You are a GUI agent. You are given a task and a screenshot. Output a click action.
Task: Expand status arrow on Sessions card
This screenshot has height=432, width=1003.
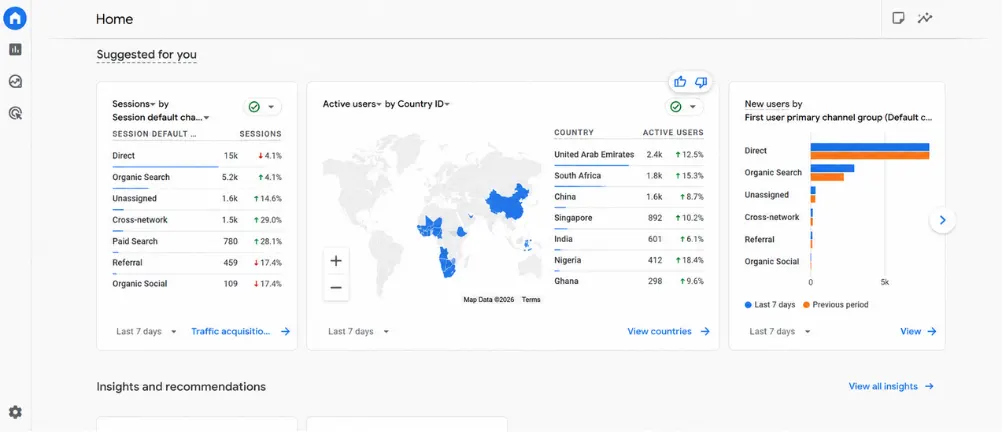click(271, 107)
